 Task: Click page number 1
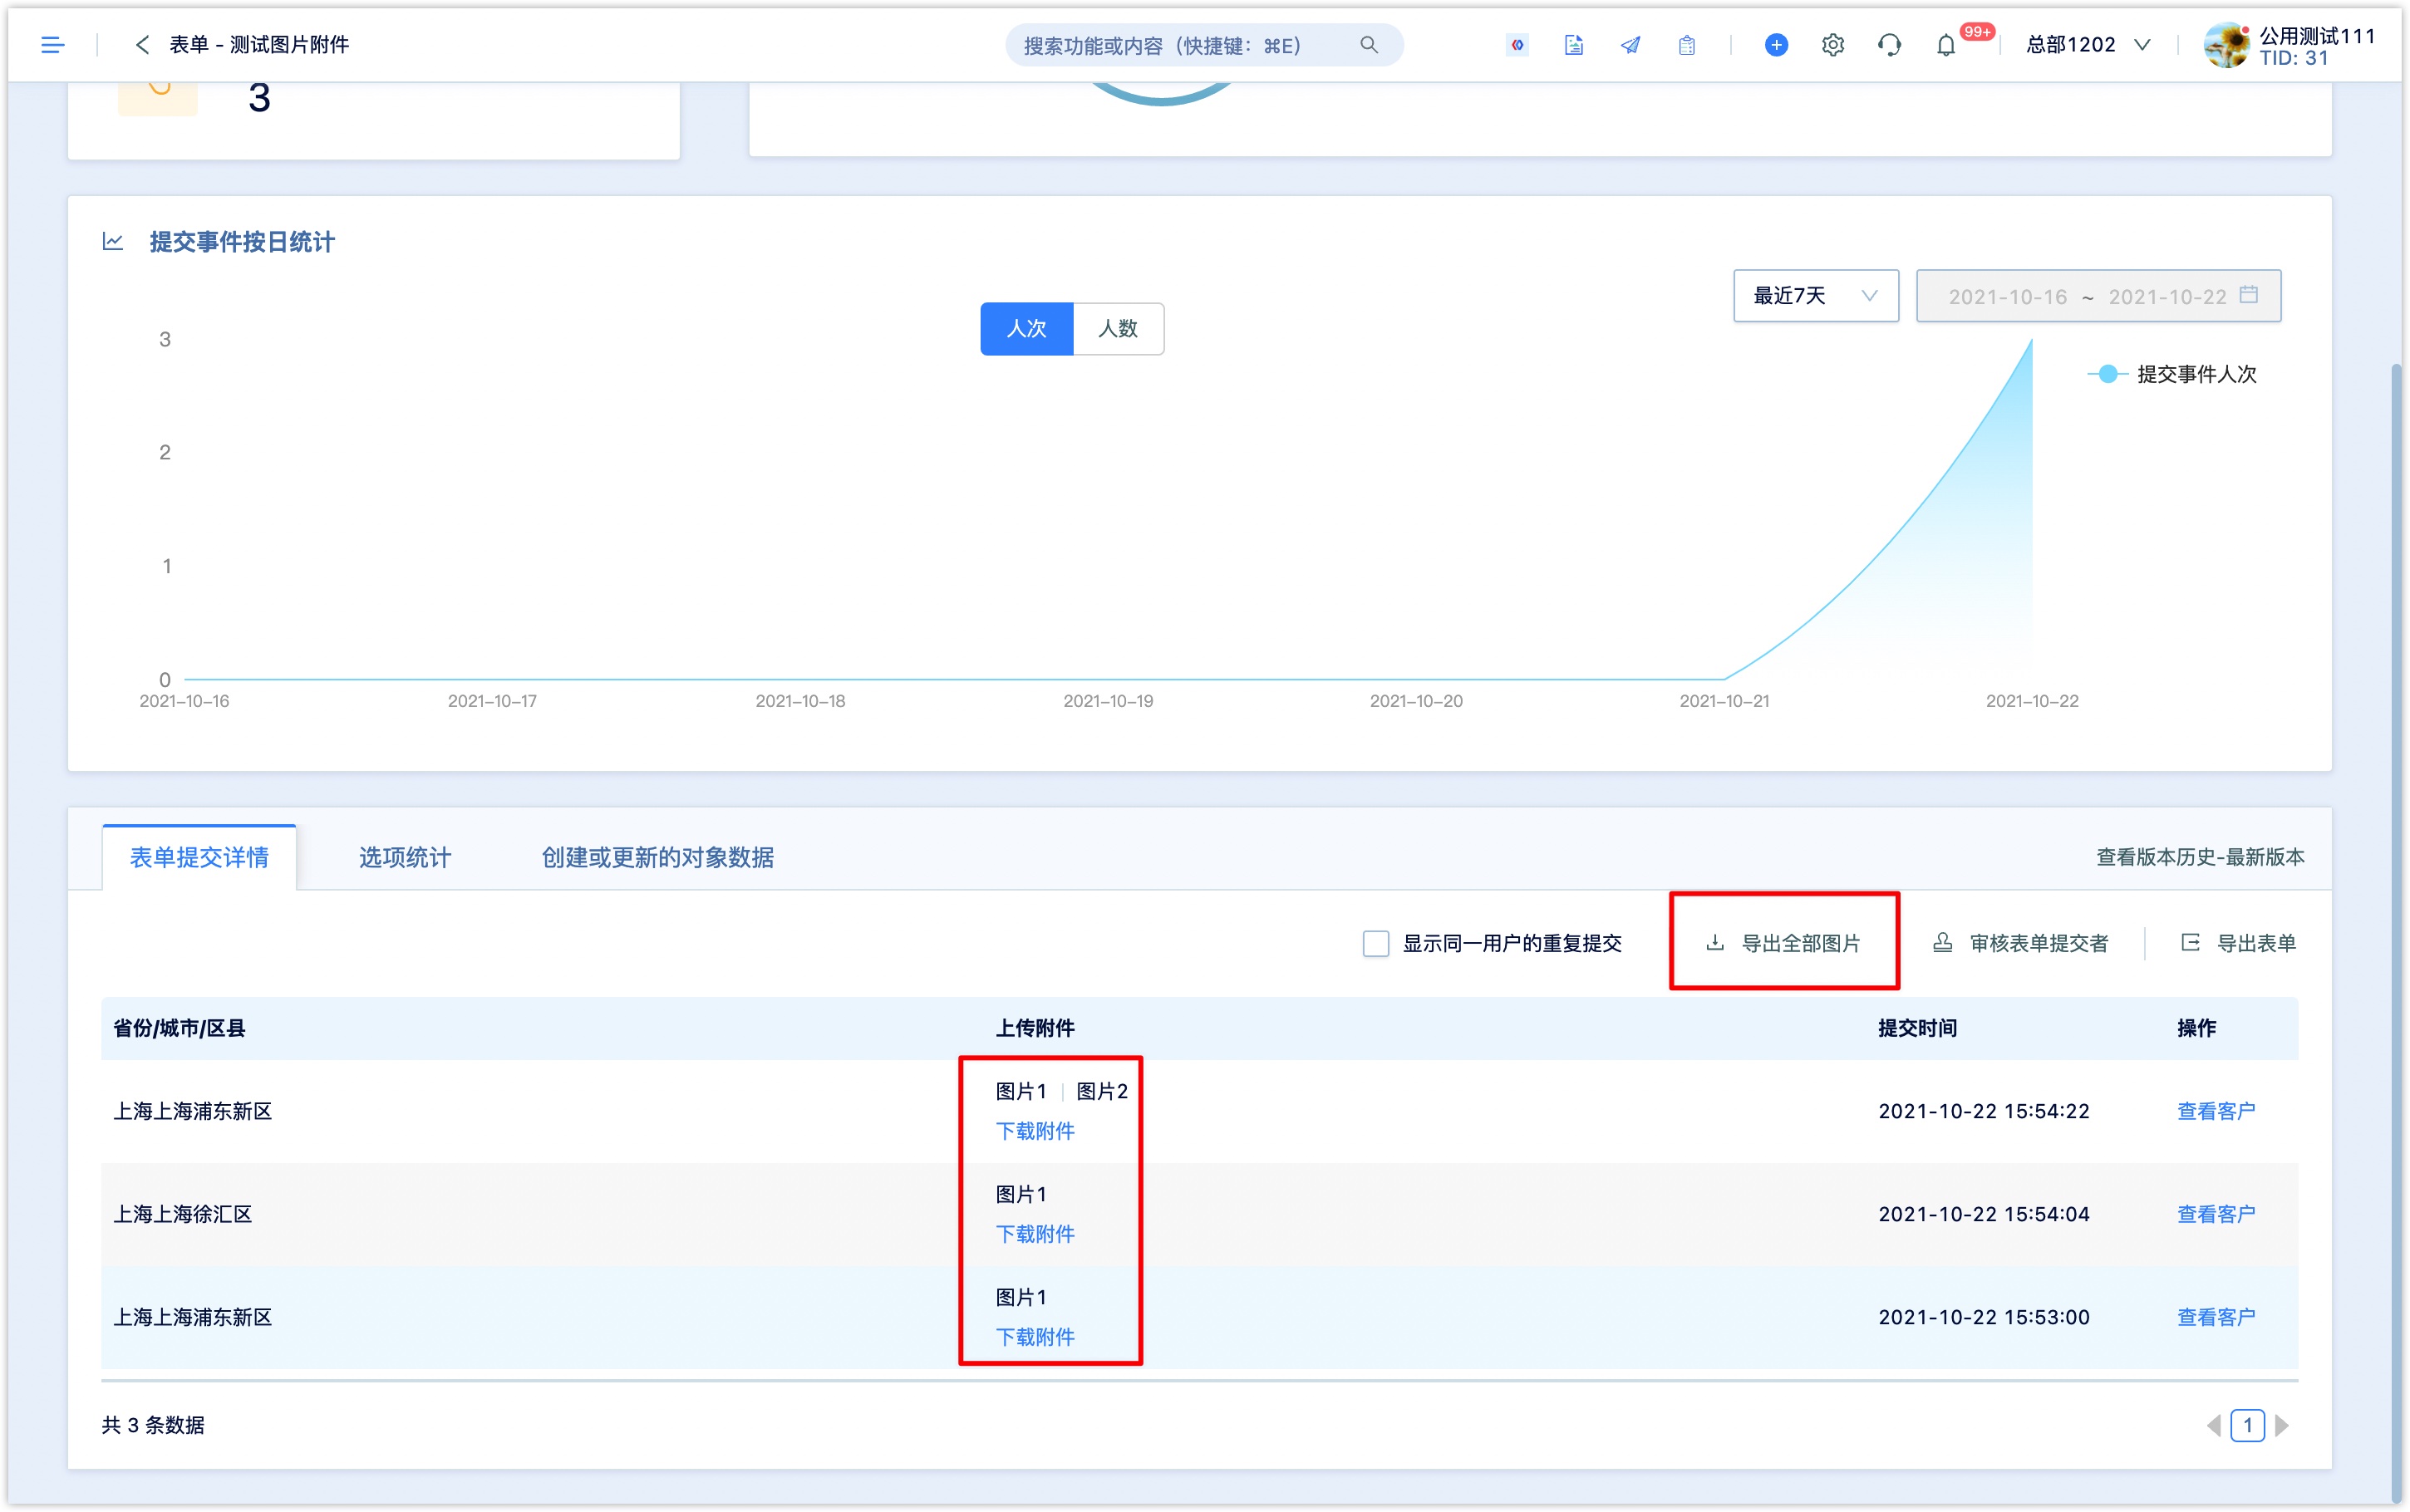(x=2247, y=1425)
